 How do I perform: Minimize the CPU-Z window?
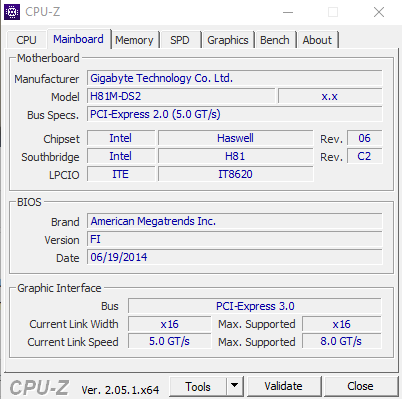pyautogui.click(x=288, y=12)
